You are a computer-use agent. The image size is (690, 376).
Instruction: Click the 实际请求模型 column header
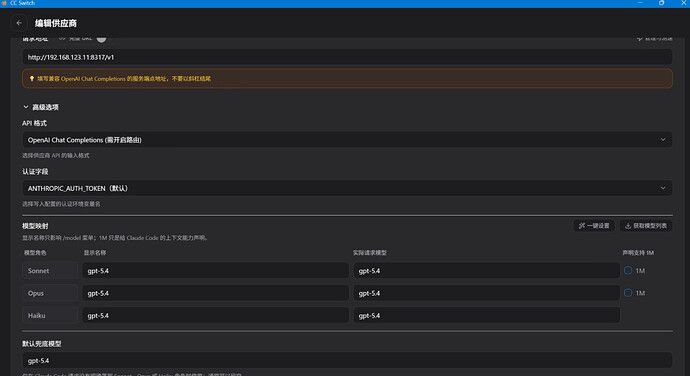[370, 253]
